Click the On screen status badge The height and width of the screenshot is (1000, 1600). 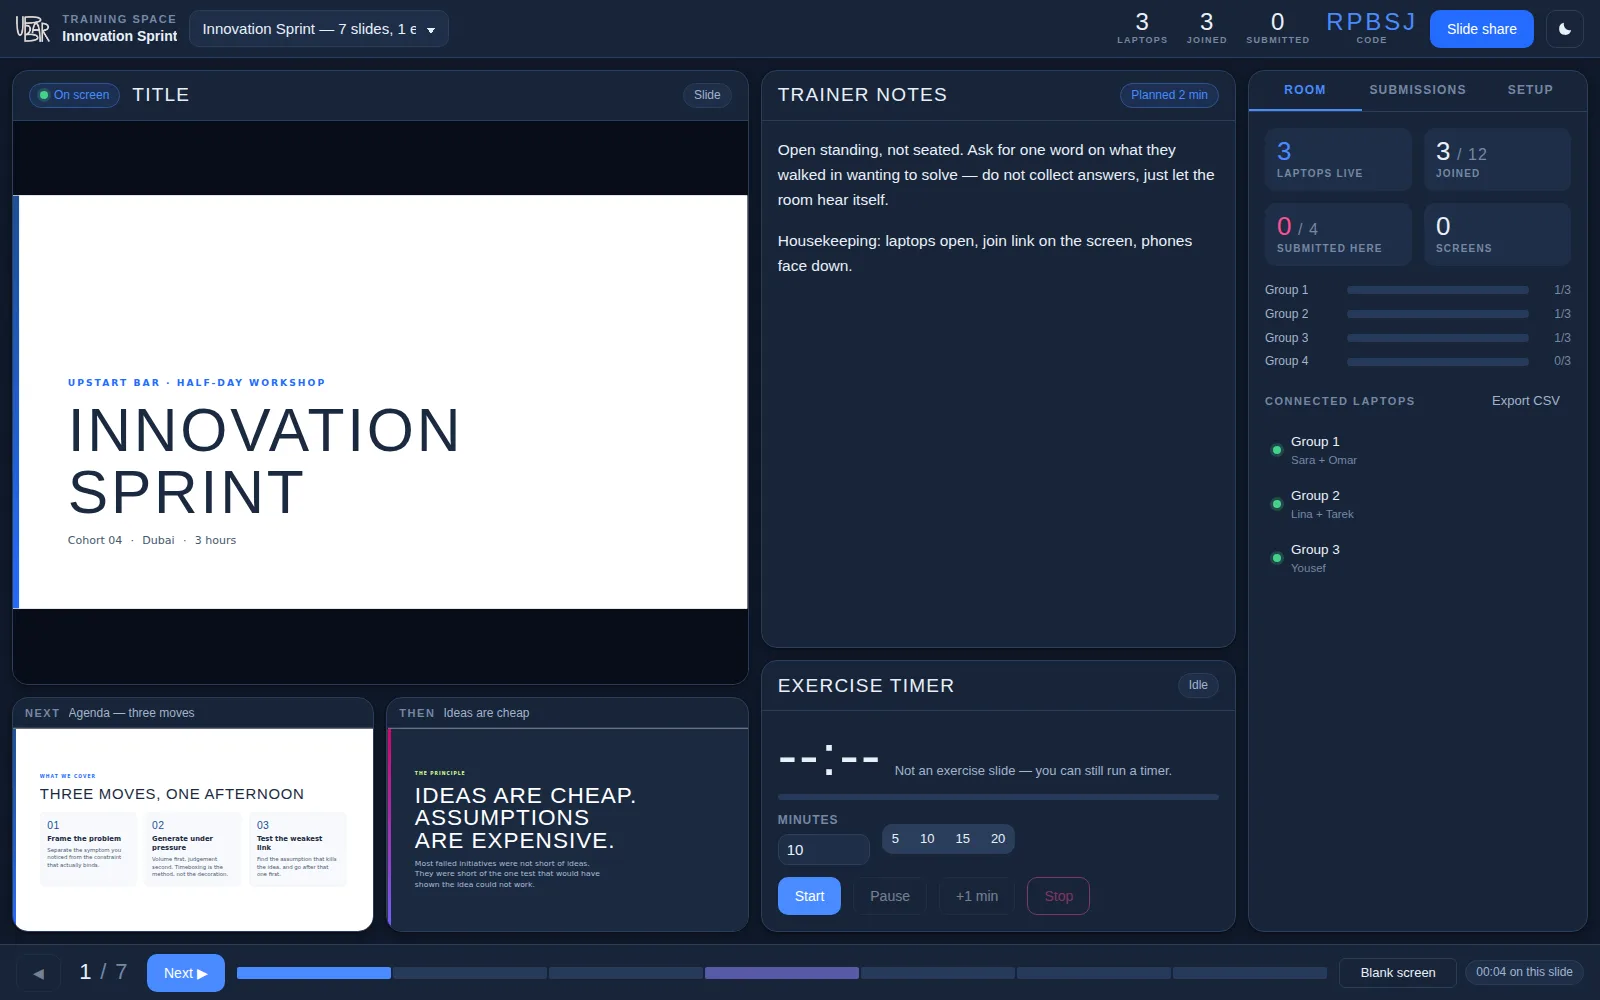coord(74,95)
